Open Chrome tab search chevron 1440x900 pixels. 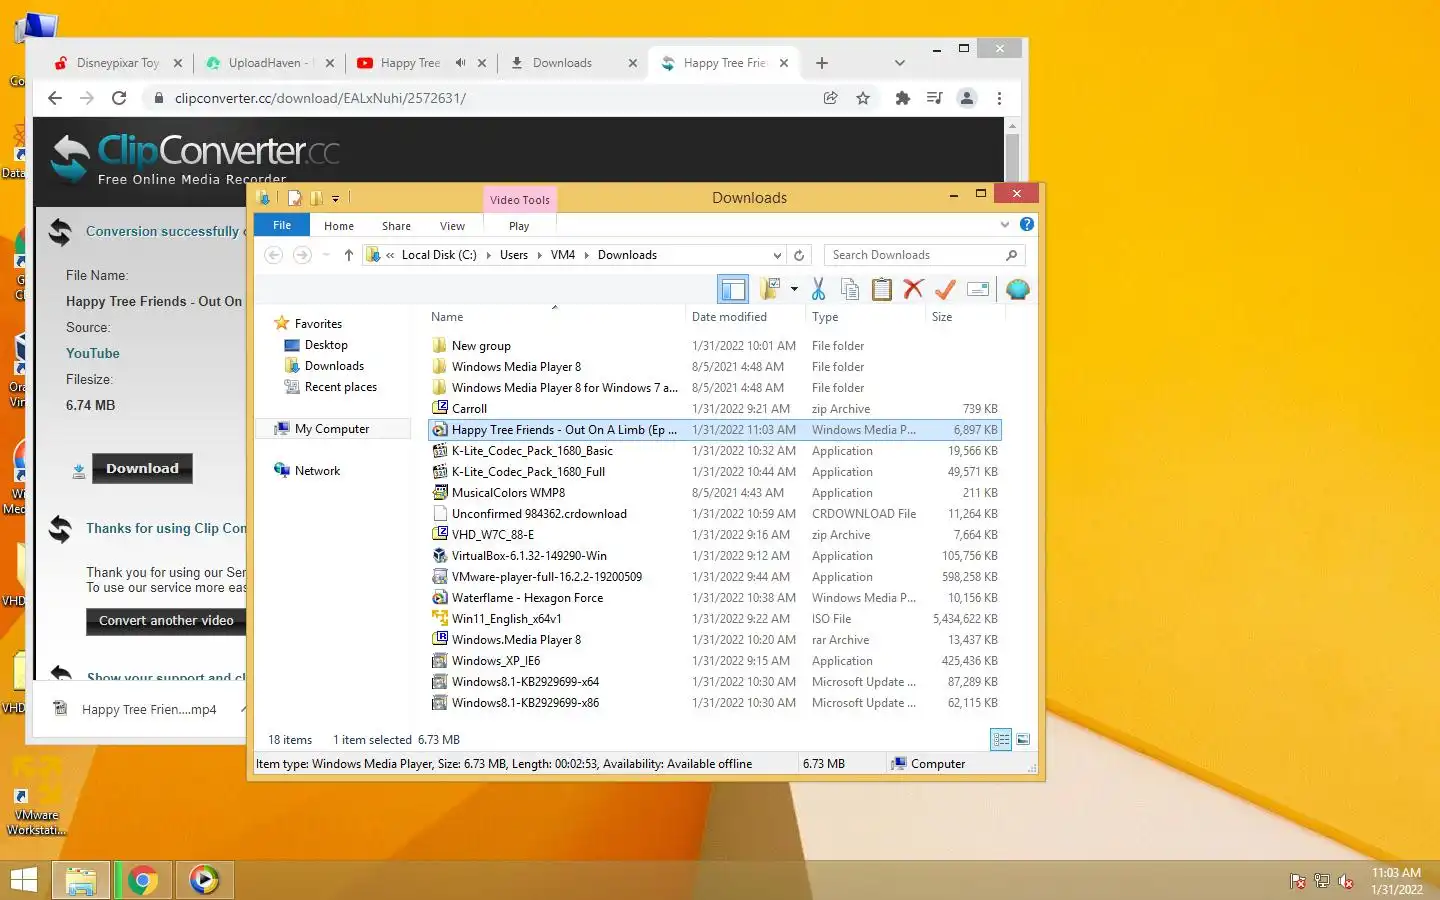coord(900,63)
